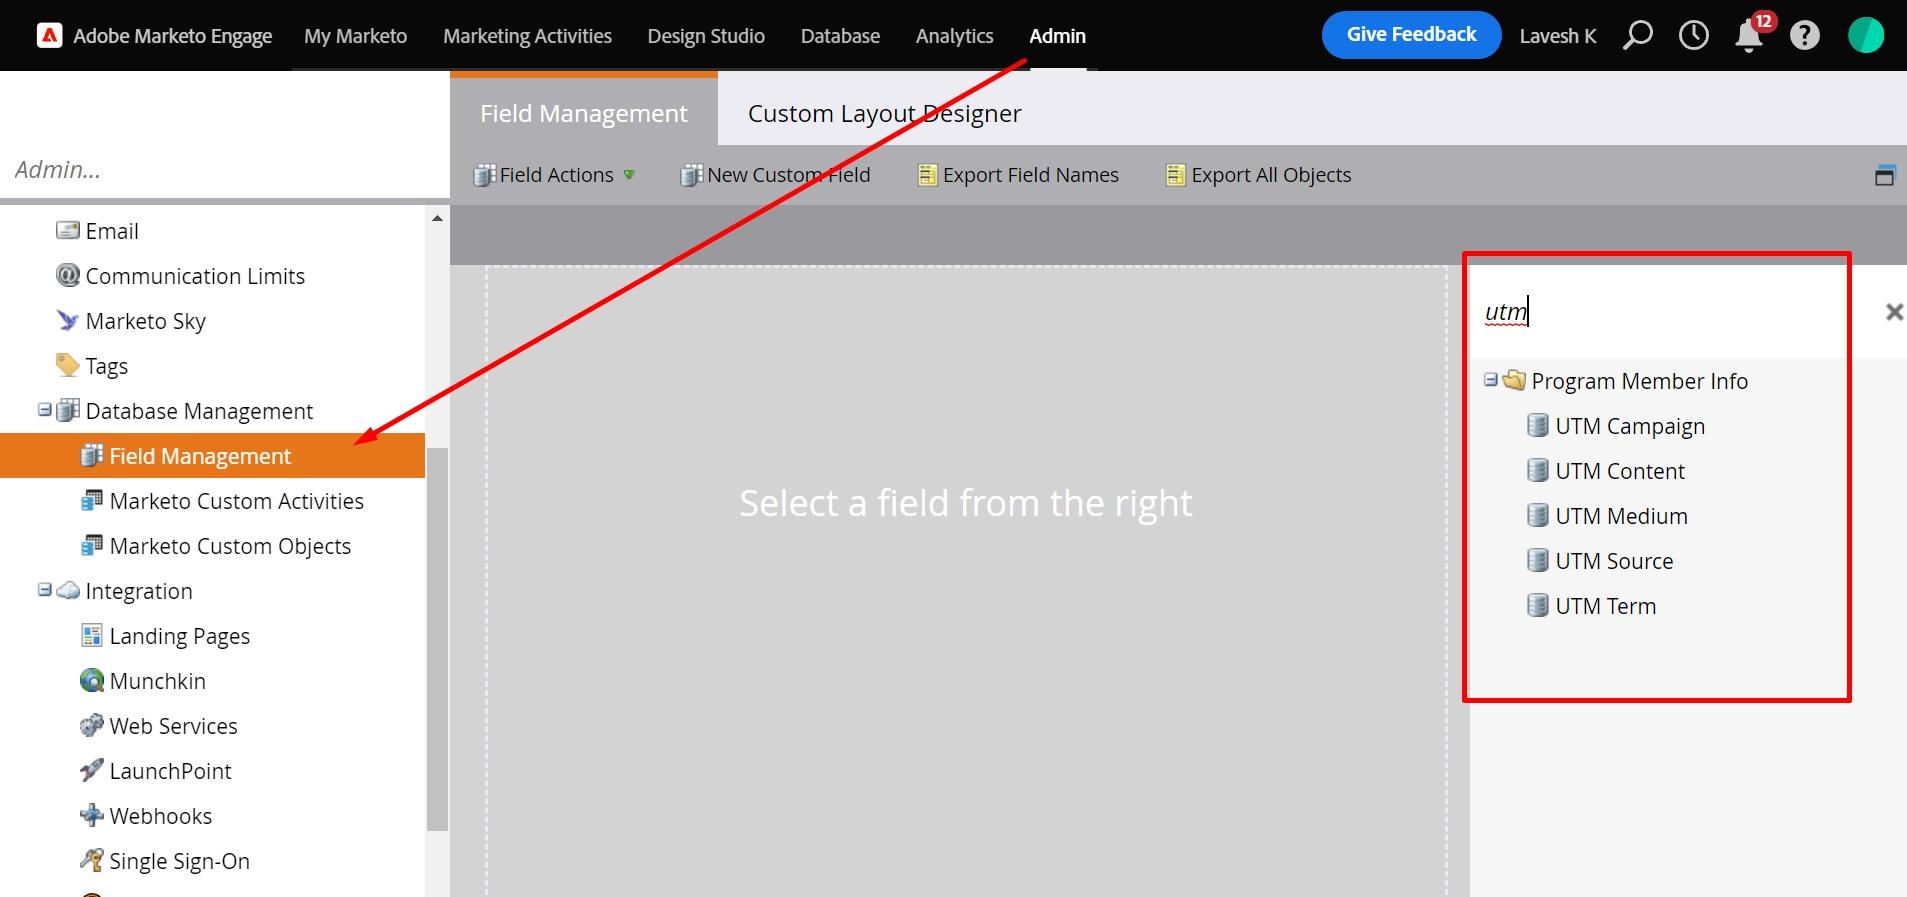This screenshot has height=897, width=1907.
Task: Select the Integration tree item
Action: [x=139, y=591]
